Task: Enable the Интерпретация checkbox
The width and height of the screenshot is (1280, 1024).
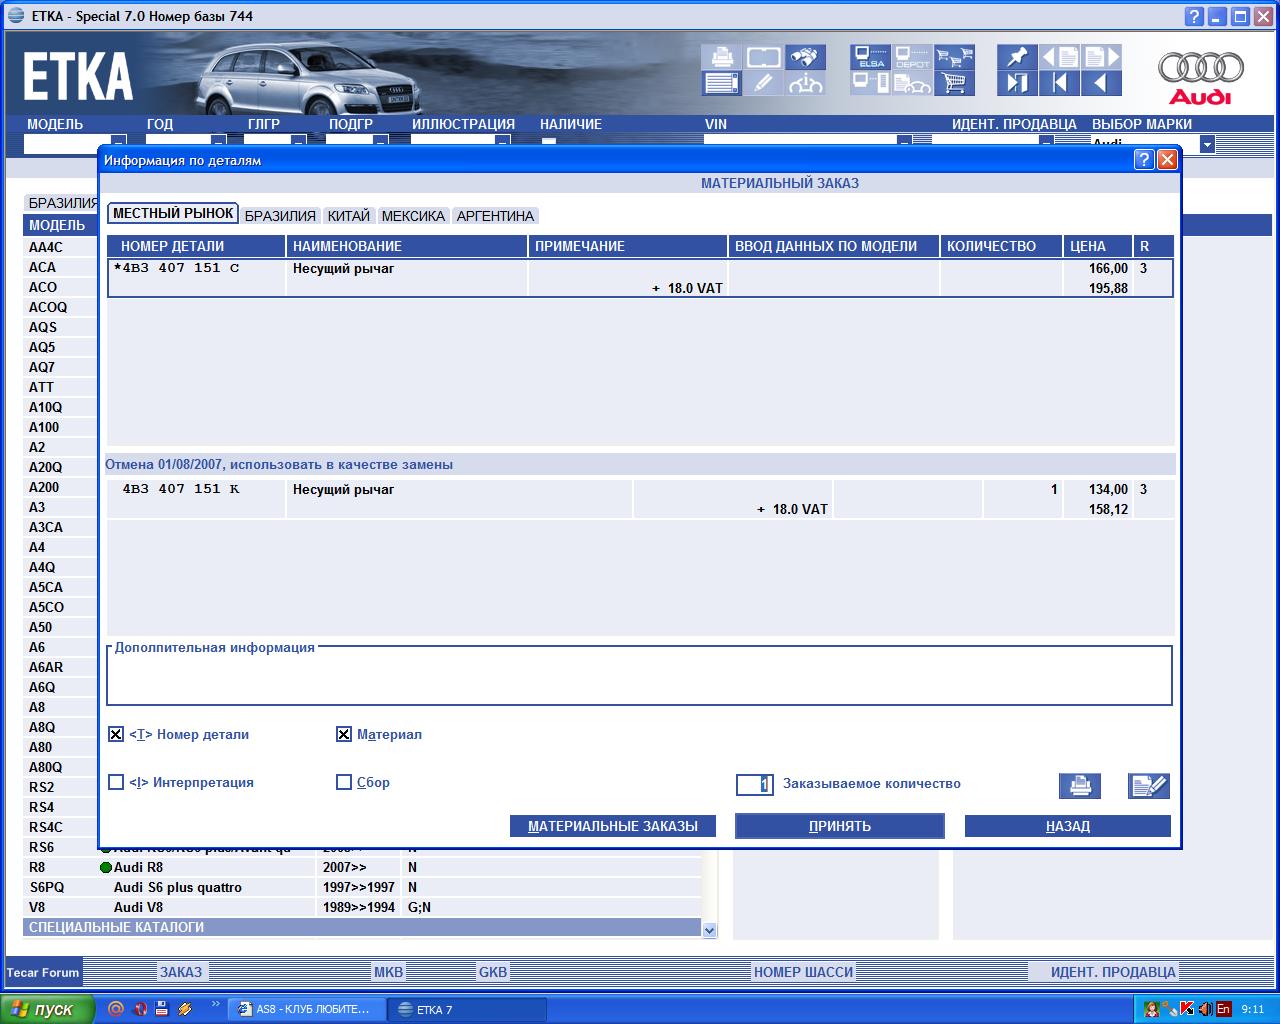Action: click(116, 783)
